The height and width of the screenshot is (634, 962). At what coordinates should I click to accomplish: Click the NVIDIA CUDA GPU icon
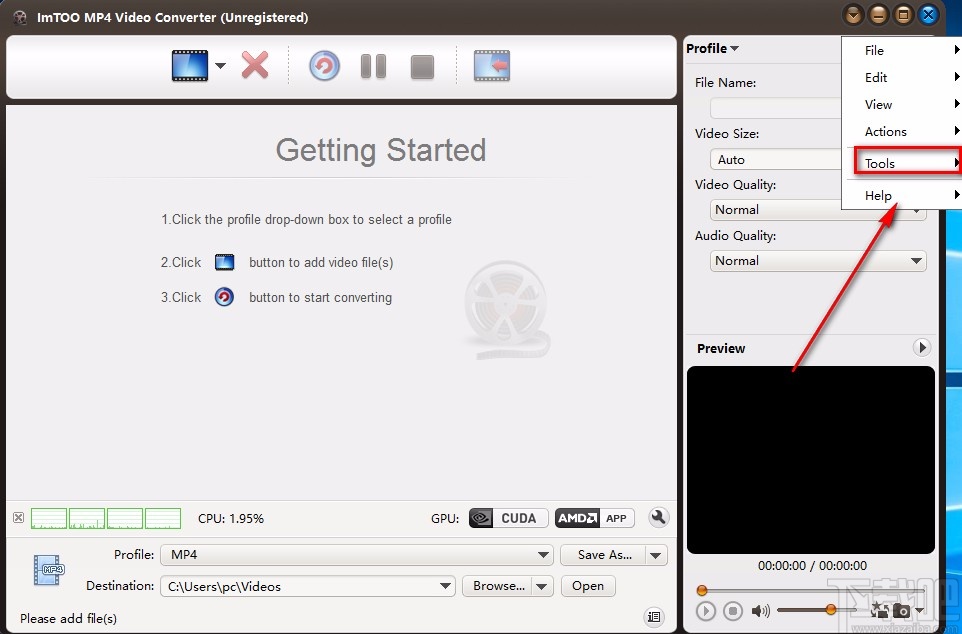coord(505,518)
